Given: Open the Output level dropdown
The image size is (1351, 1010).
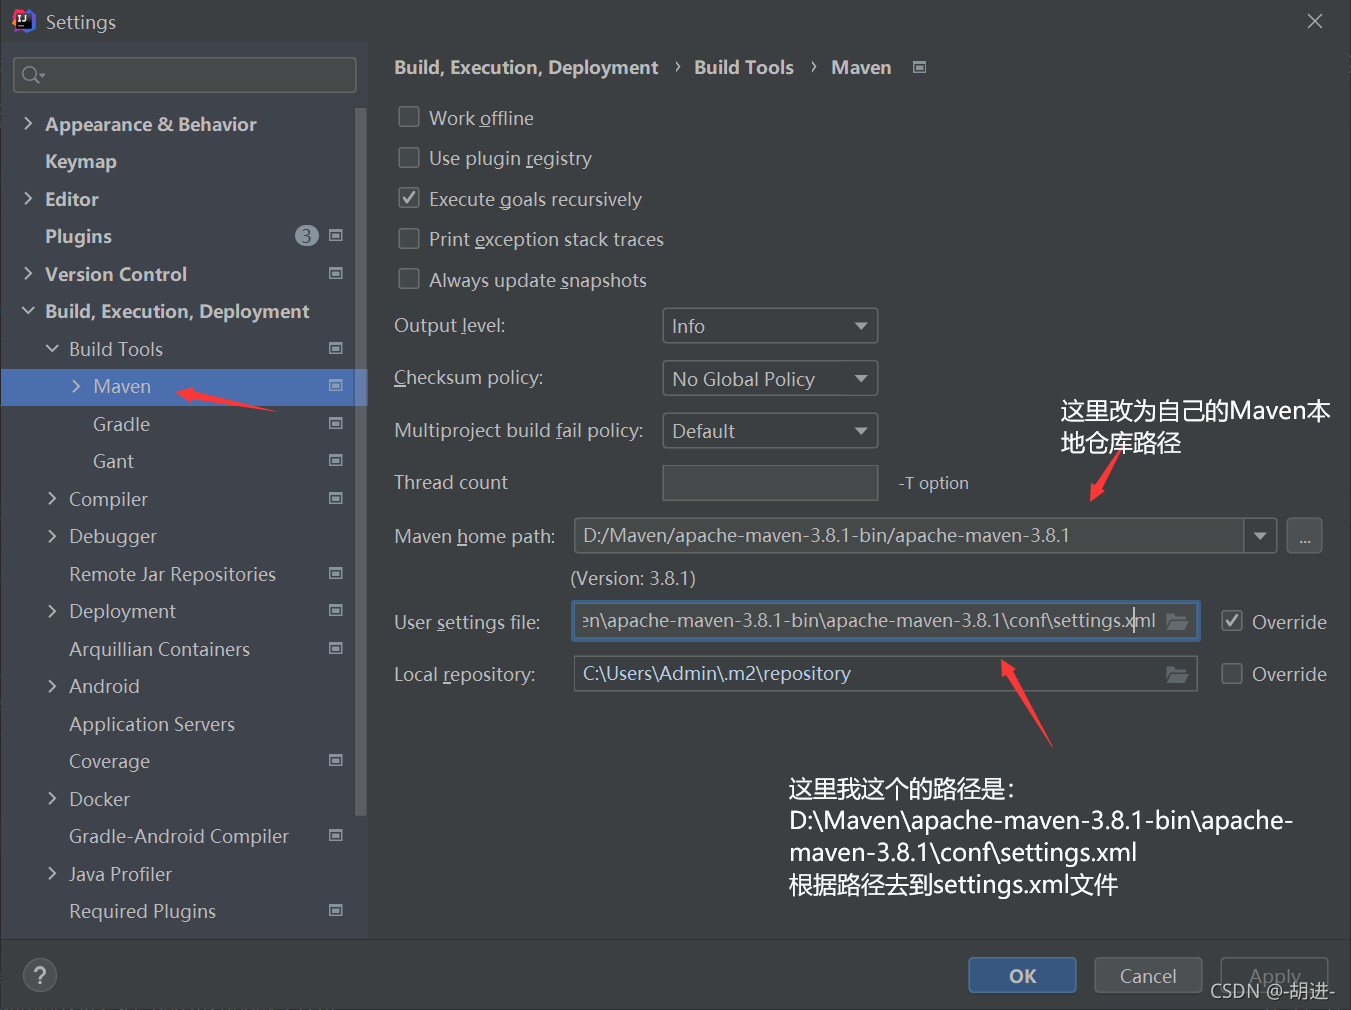Looking at the screenshot, I should (770, 326).
